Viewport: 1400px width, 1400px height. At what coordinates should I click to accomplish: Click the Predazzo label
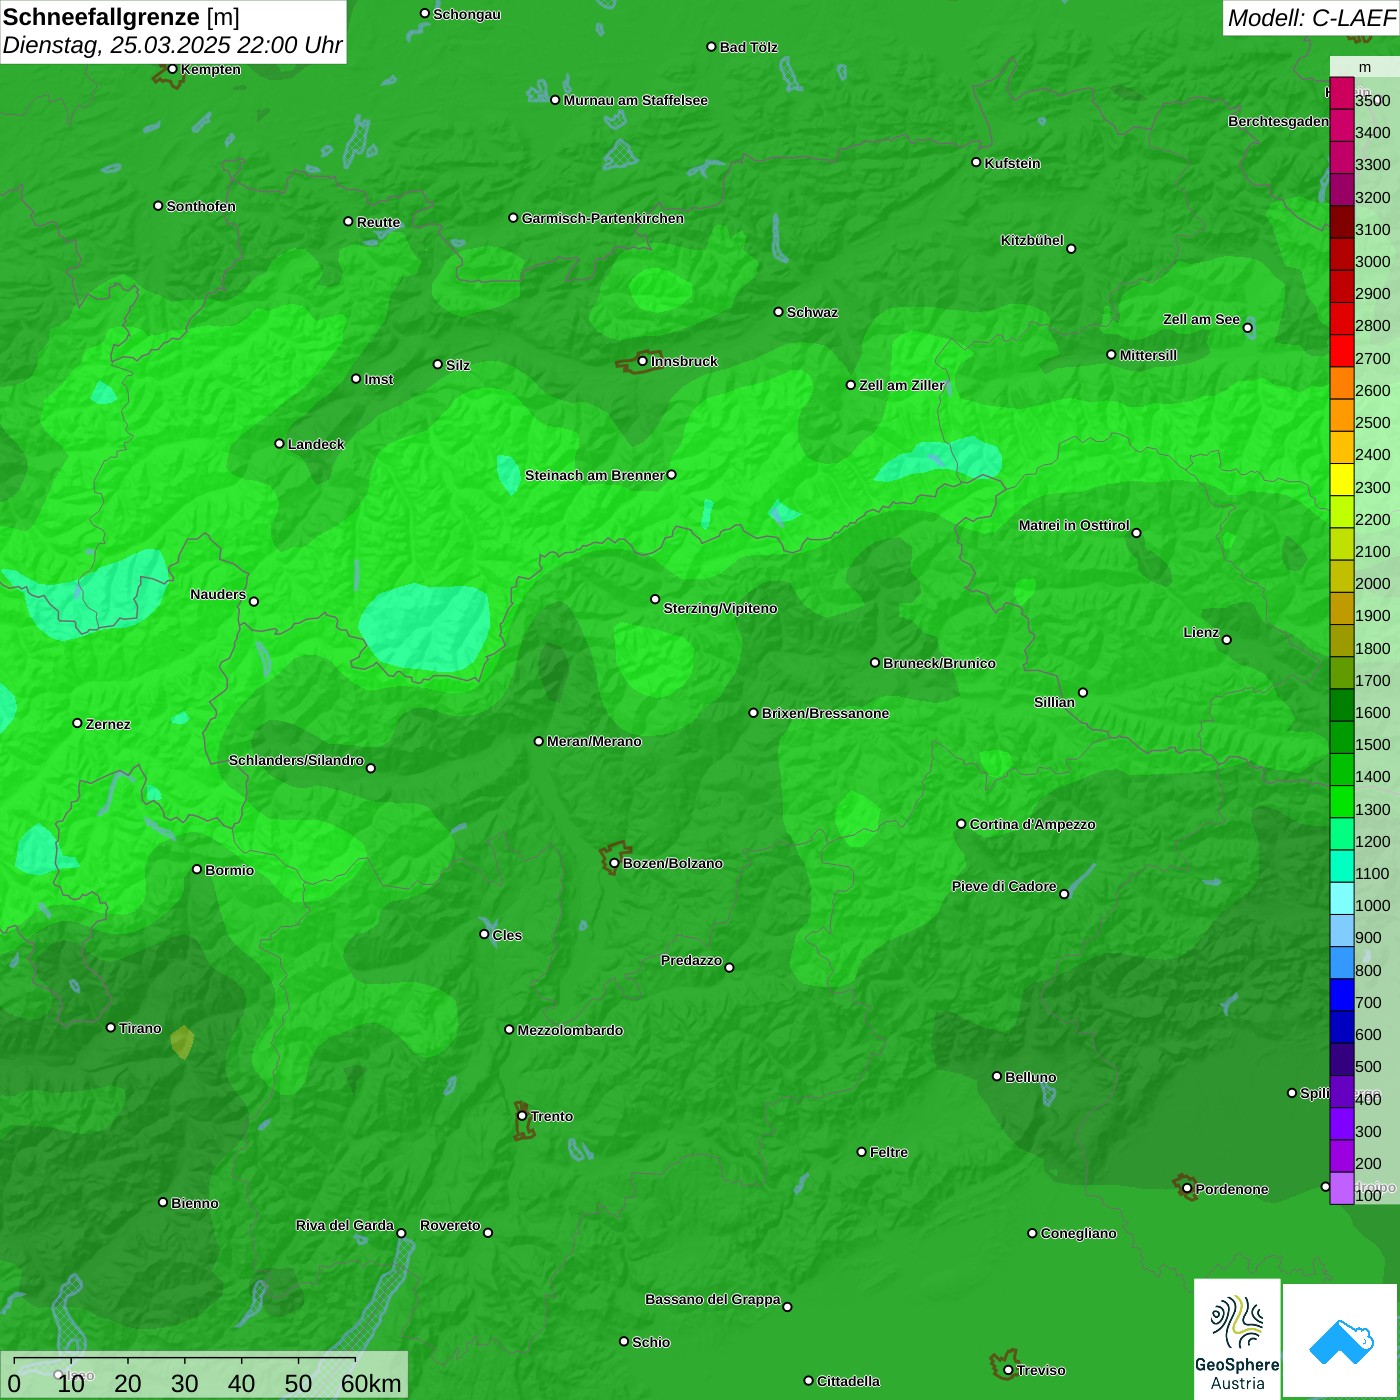pyautogui.click(x=691, y=960)
